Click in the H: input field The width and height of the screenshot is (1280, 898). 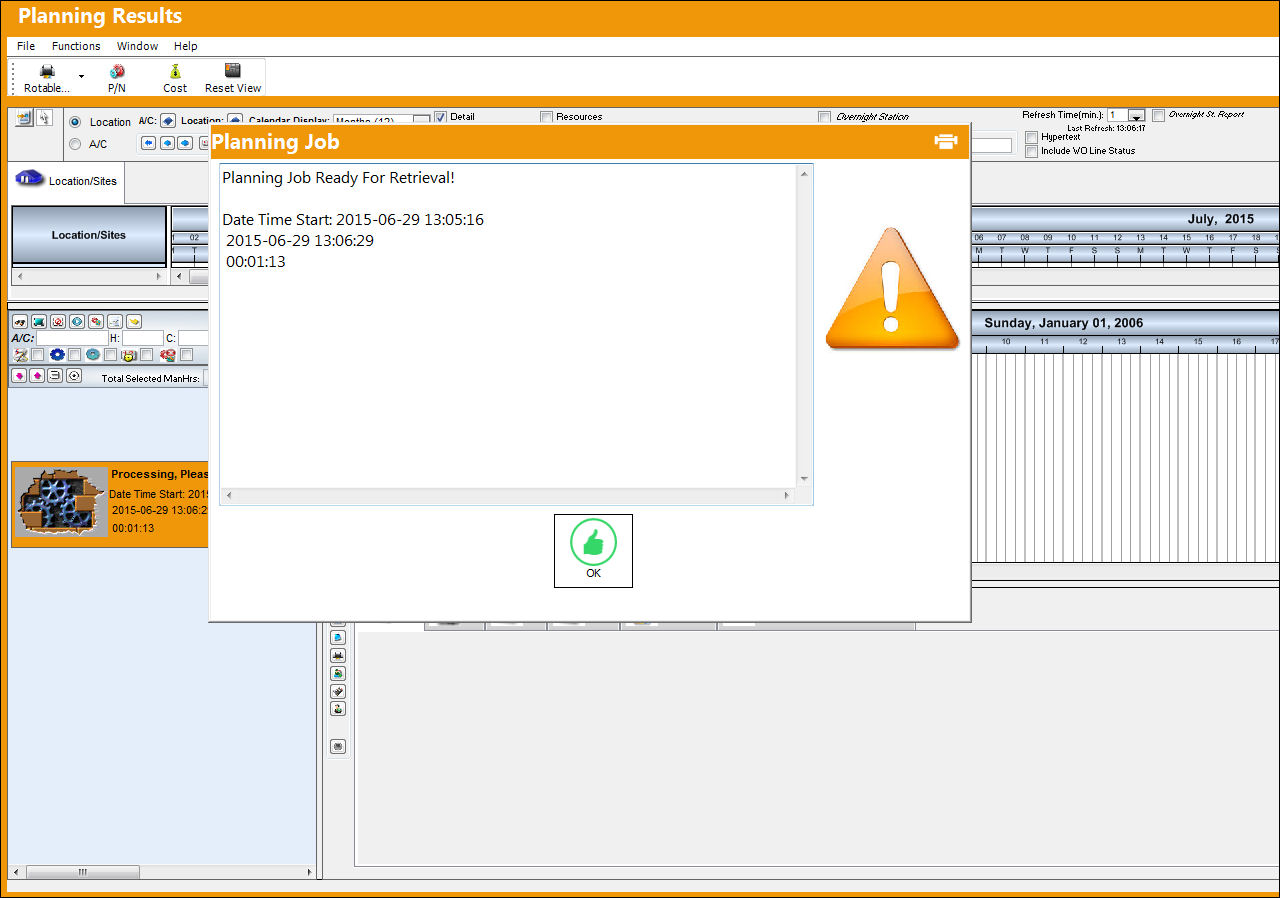(143, 338)
